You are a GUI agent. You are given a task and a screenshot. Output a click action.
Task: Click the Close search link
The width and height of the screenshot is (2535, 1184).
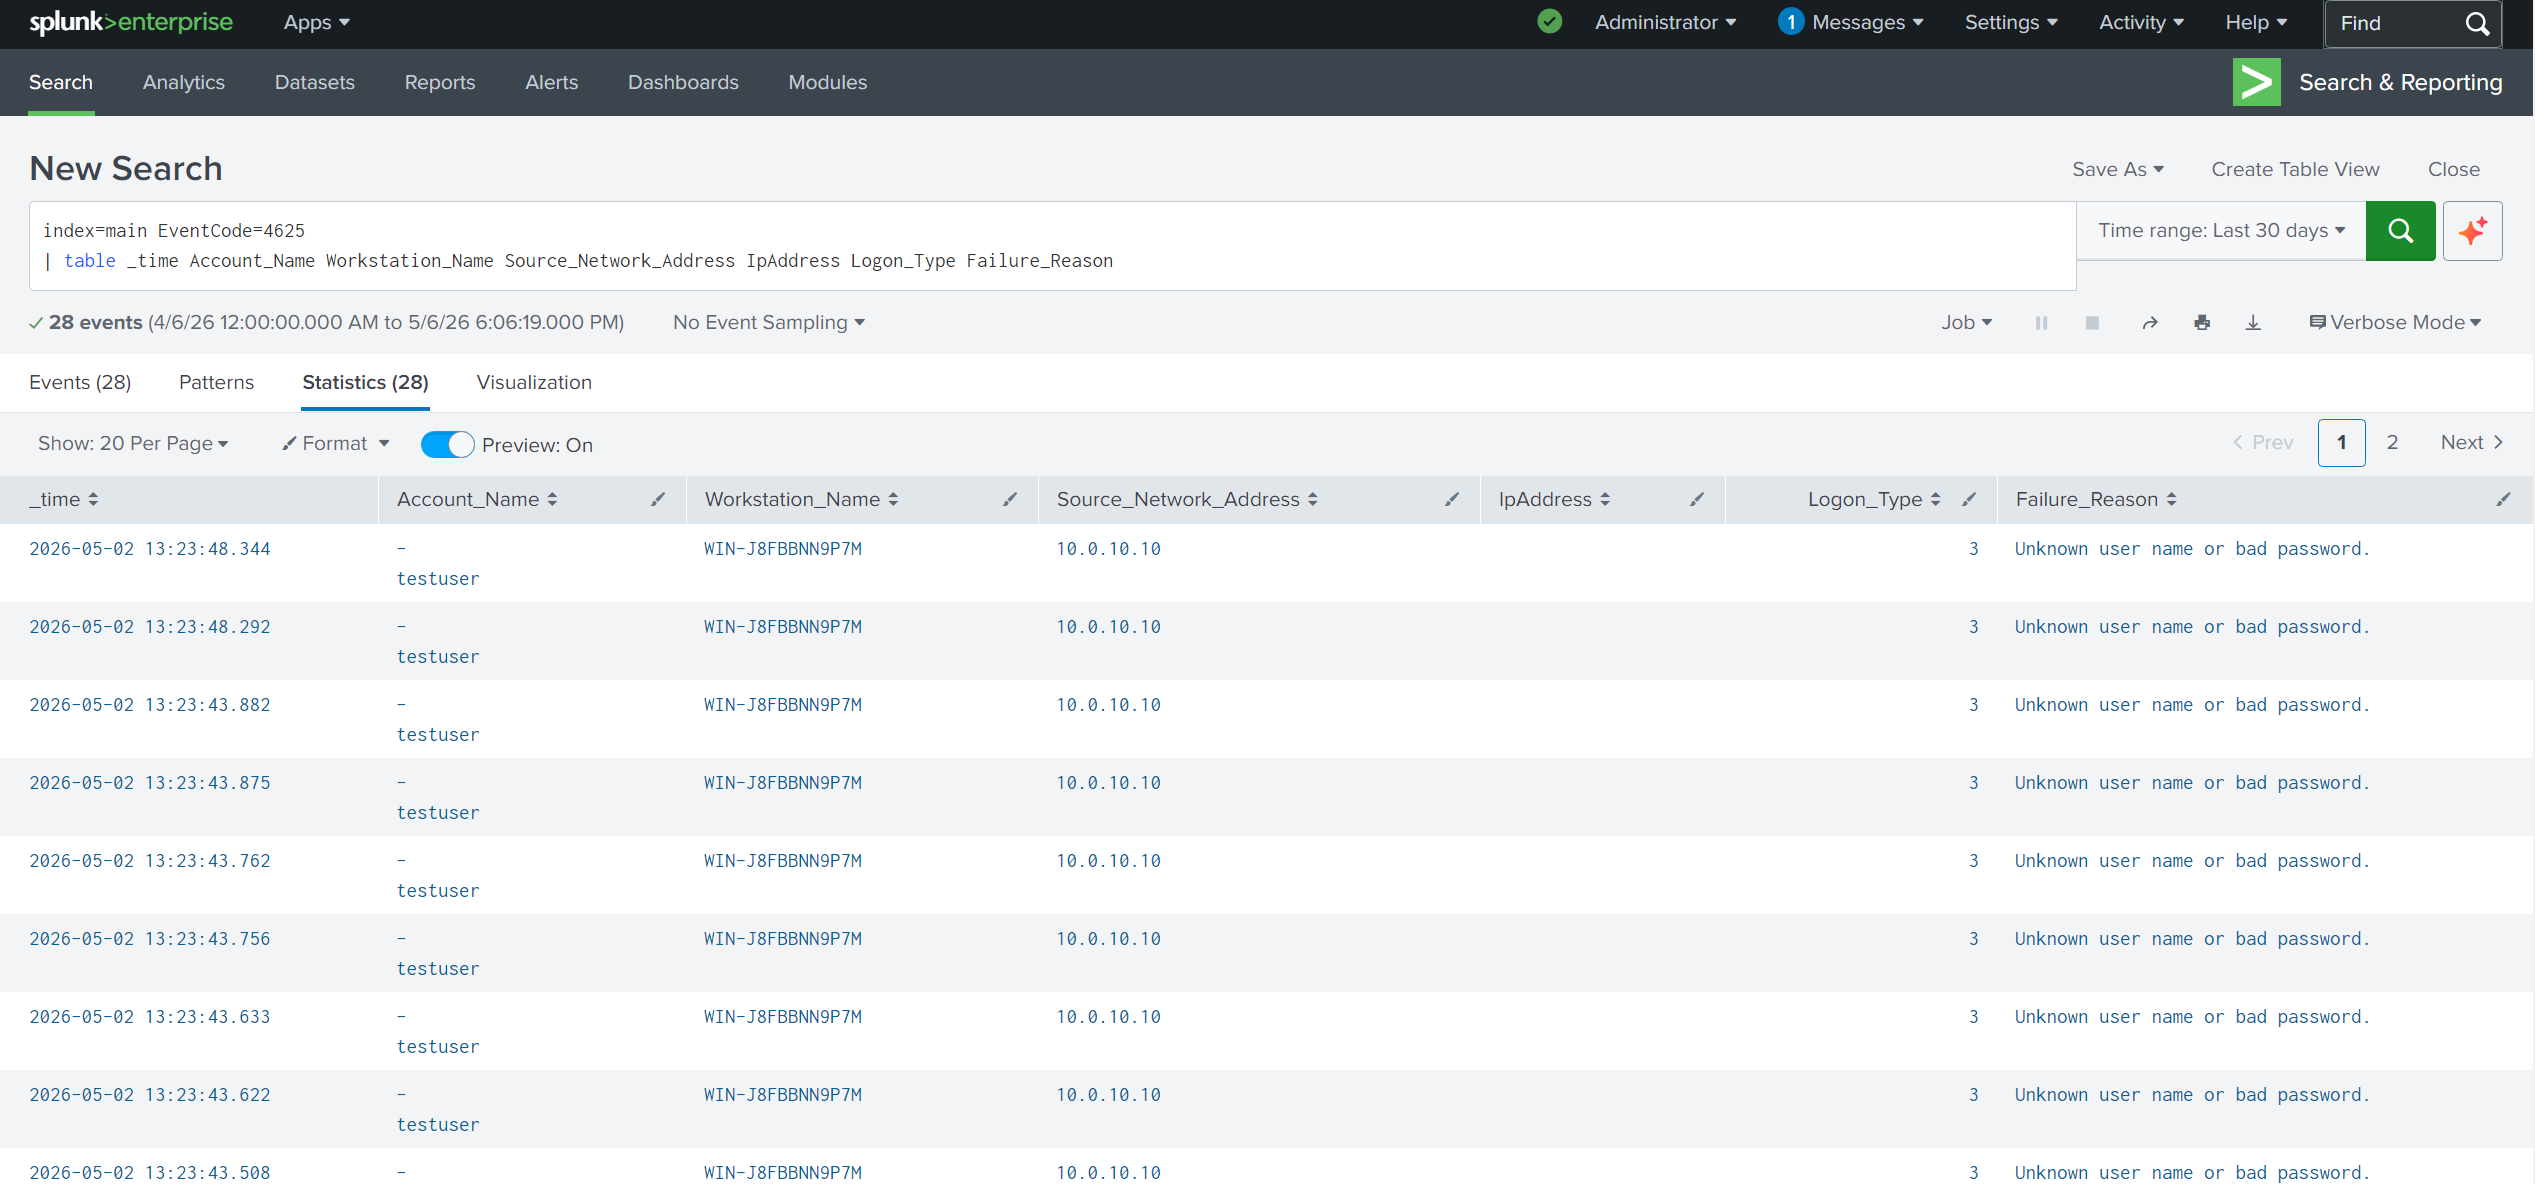pyautogui.click(x=2454, y=169)
